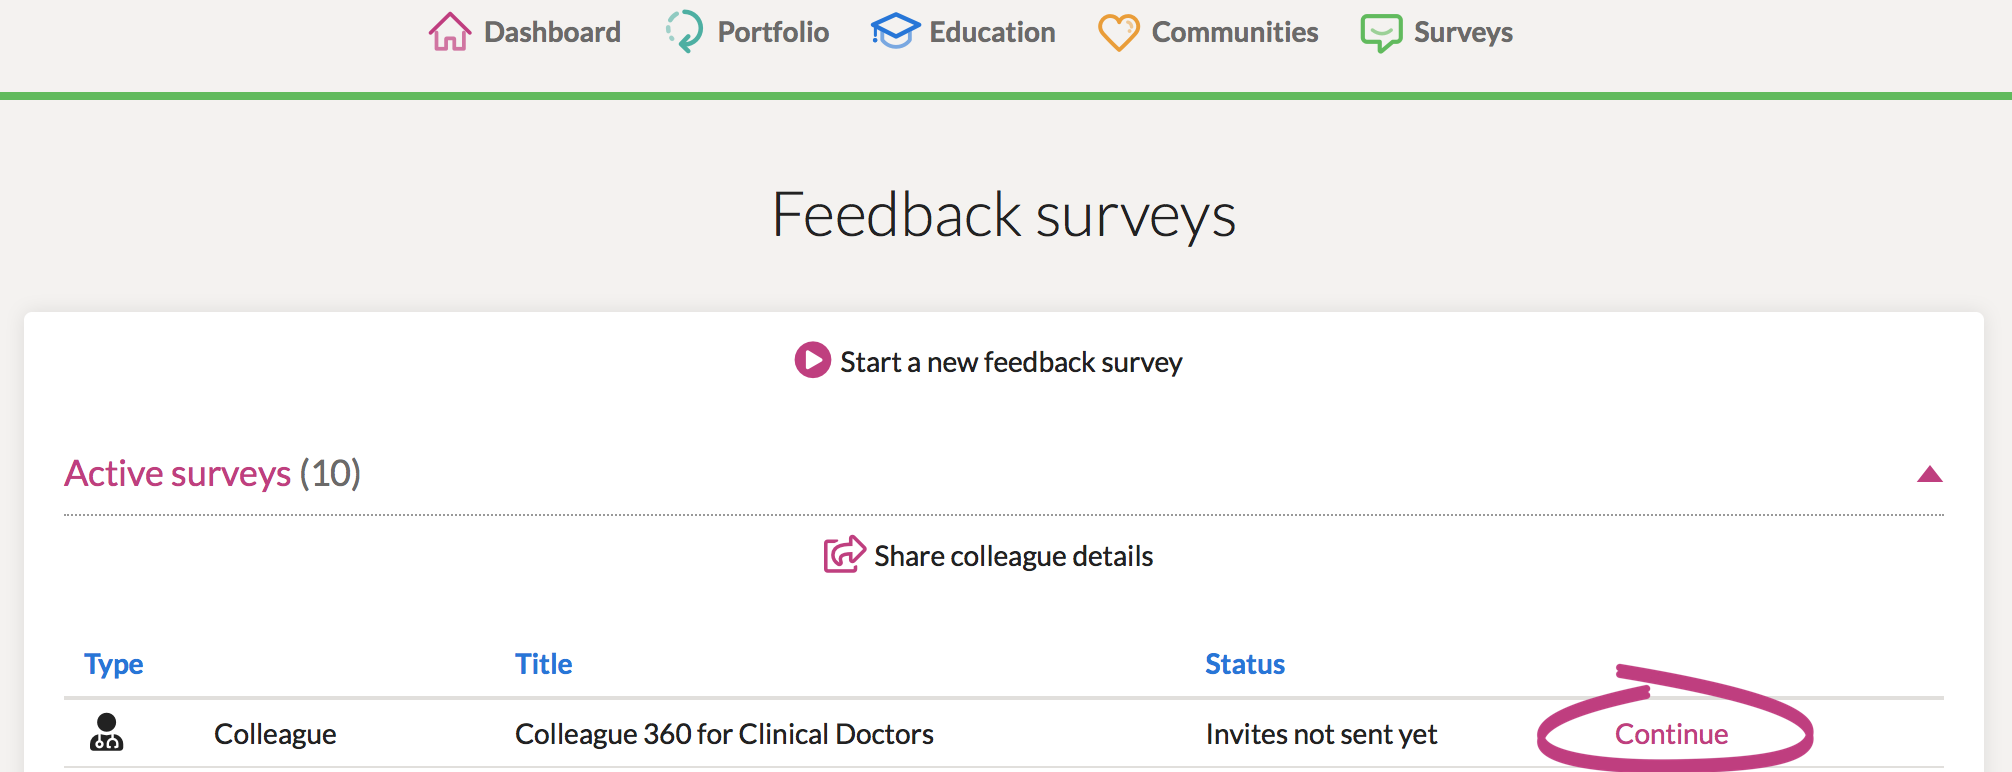This screenshot has width=2012, height=772.
Task: Toggle the Active surveys (10) heading
Action: (212, 473)
